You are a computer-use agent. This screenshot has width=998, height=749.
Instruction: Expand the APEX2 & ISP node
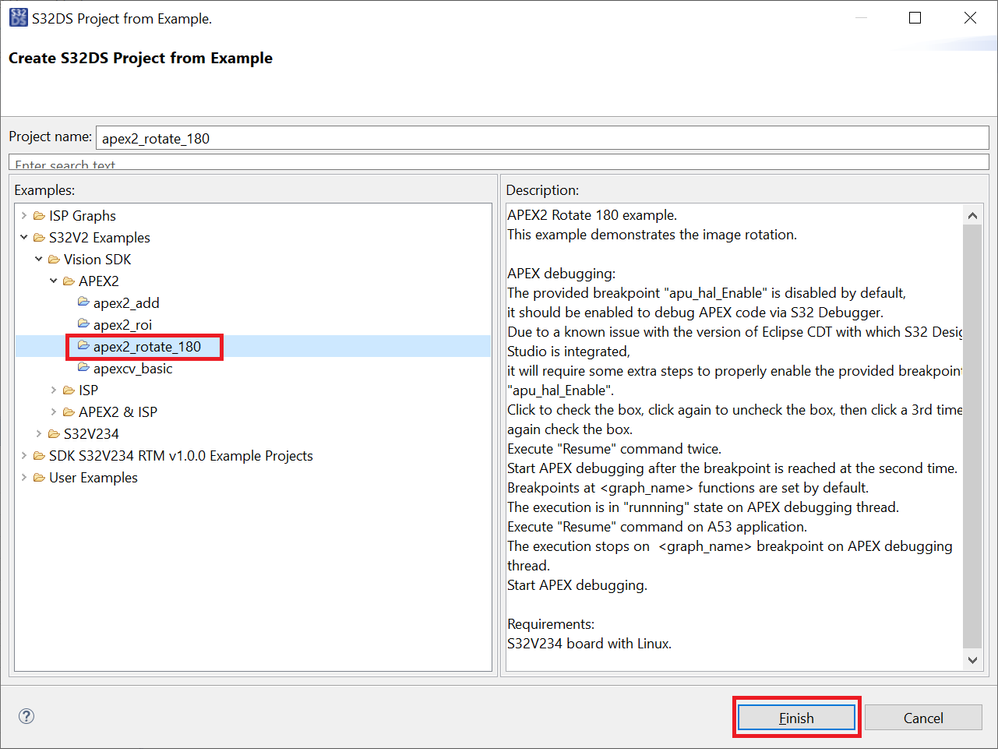[x=53, y=412]
